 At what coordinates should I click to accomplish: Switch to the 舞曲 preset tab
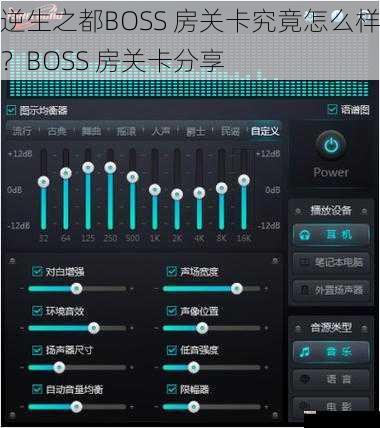(x=91, y=131)
